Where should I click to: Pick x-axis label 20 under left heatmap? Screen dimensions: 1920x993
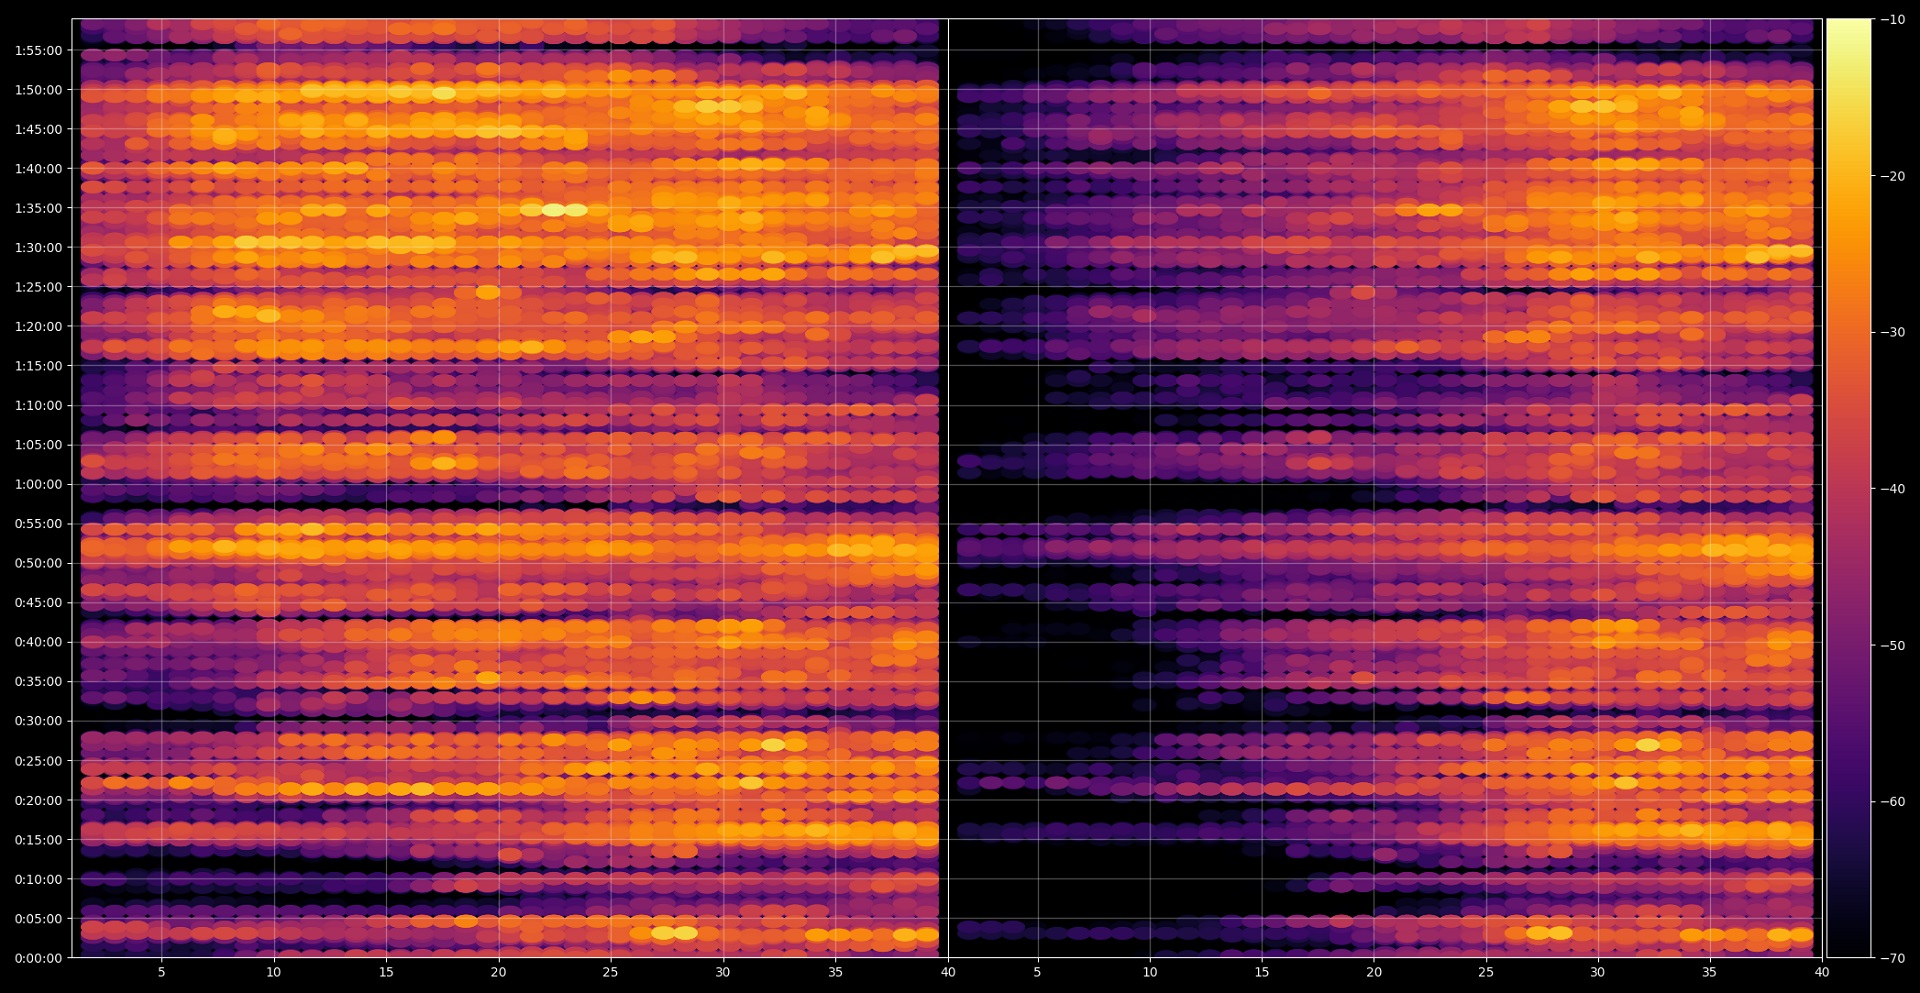[x=498, y=972]
